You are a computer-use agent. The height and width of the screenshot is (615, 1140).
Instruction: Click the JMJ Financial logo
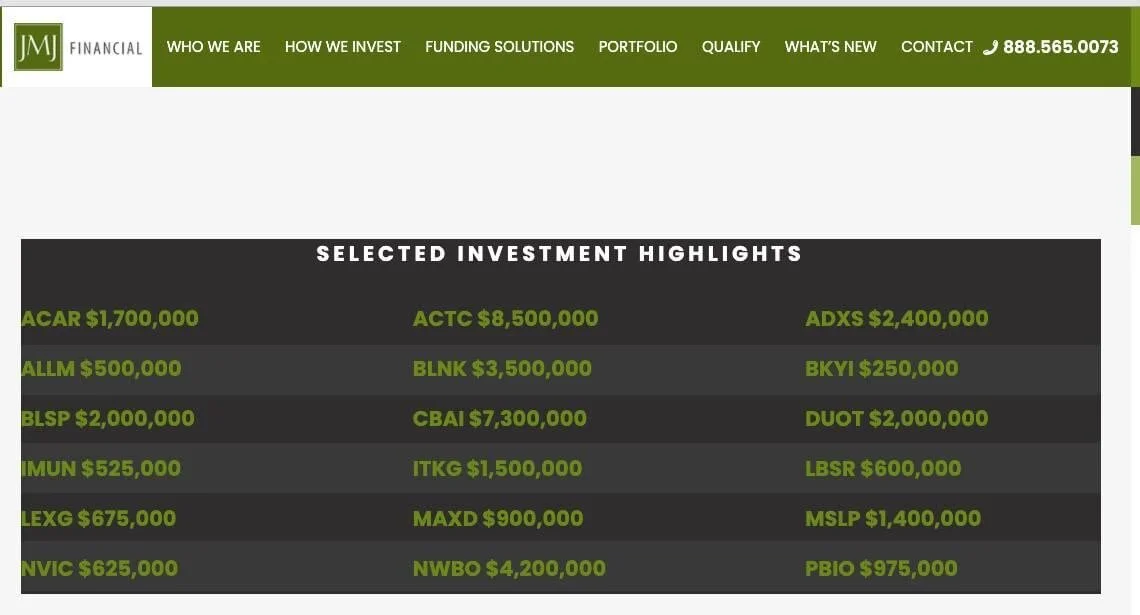click(78, 47)
